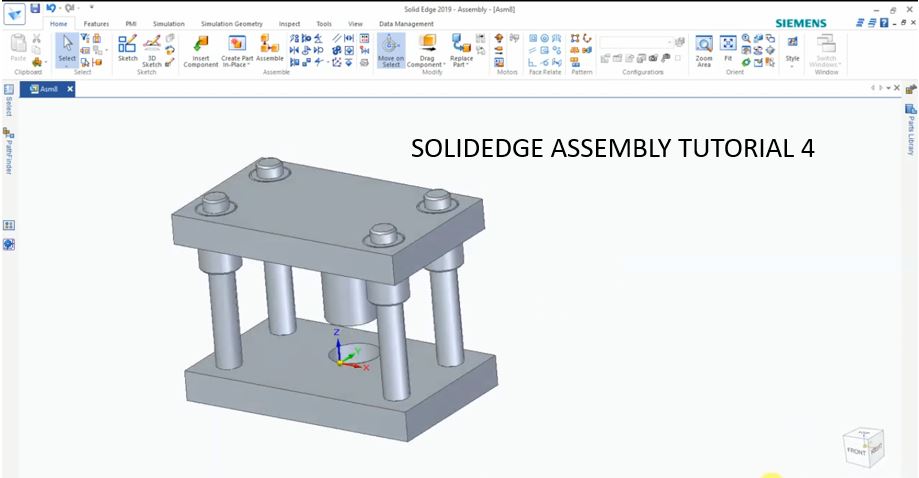919x478 pixels.
Task: Click the coordinate triad origin in viewport
Action: [x=340, y=363]
